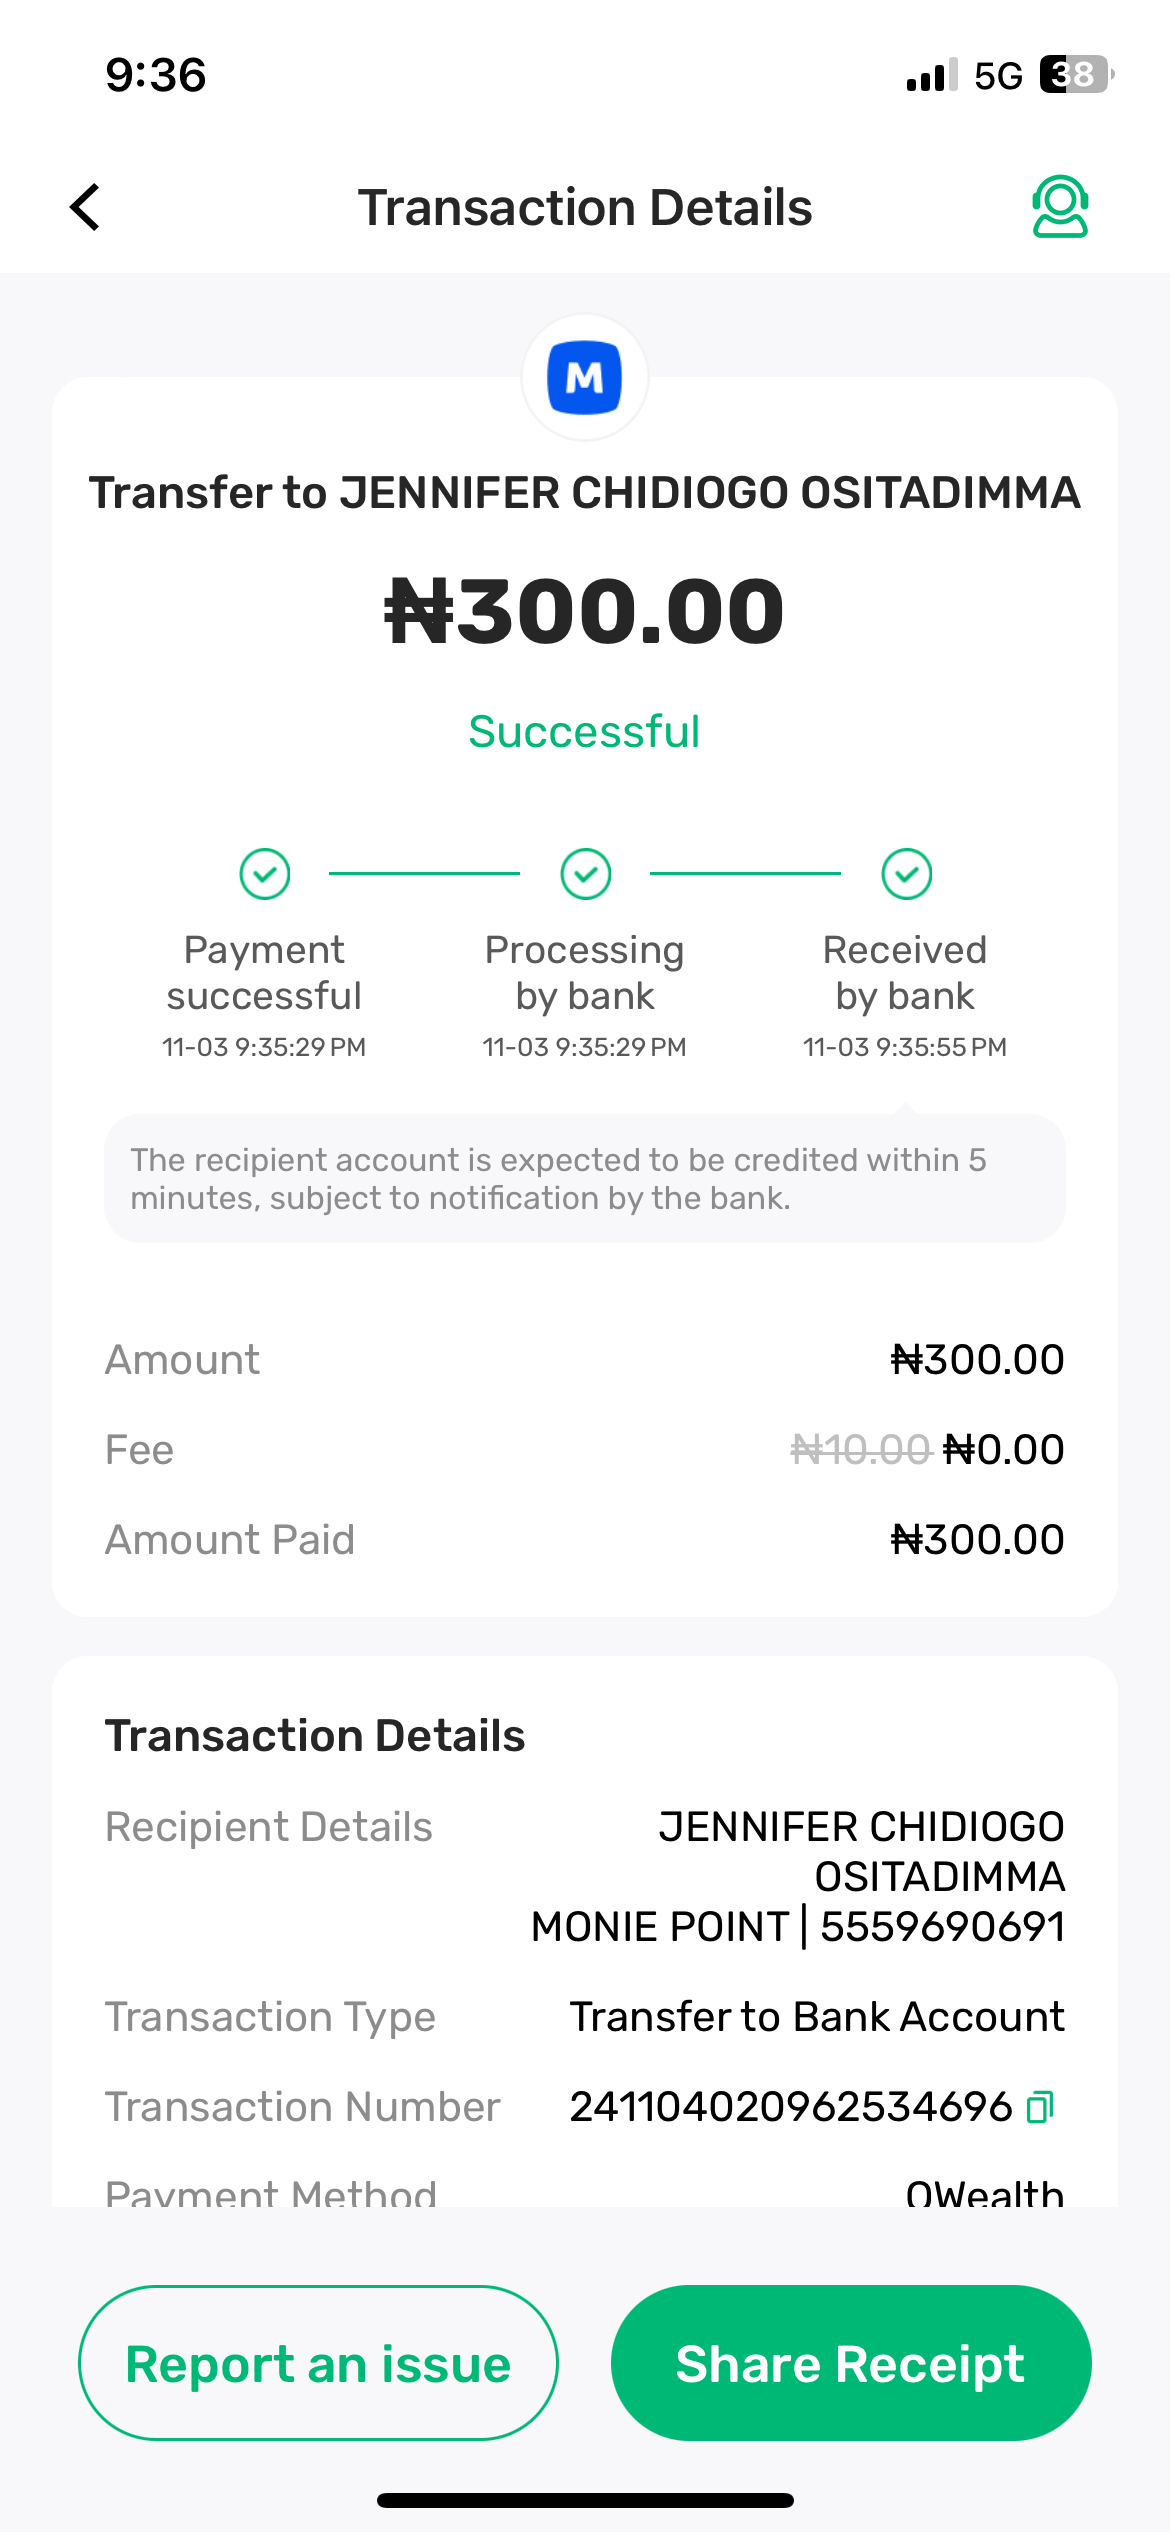The height and width of the screenshot is (2532, 1170).
Task: Tap the credited within 5 minutes notice
Action: point(585,1178)
